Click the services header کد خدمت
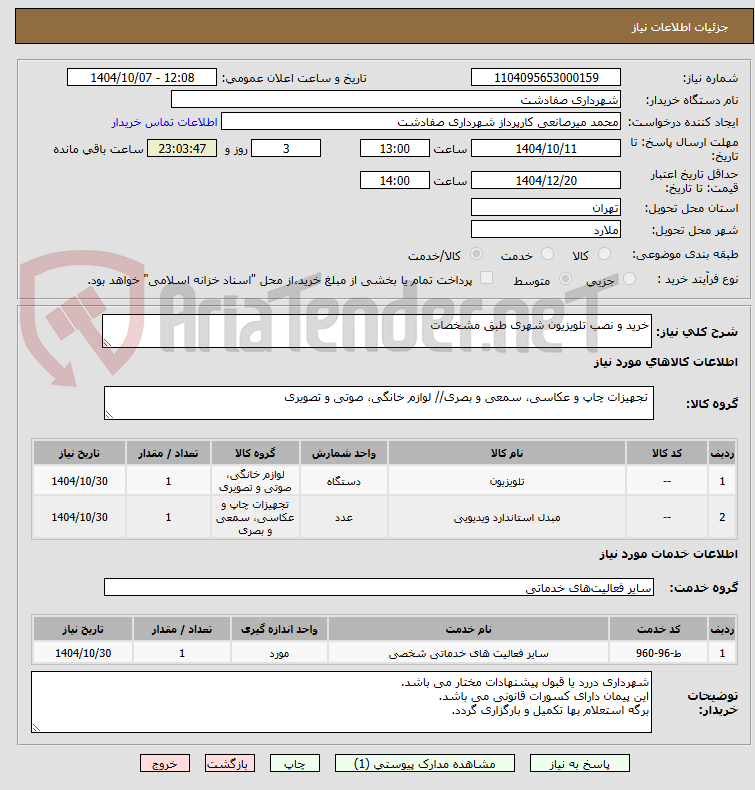This screenshot has height=790, width=755. tap(658, 629)
